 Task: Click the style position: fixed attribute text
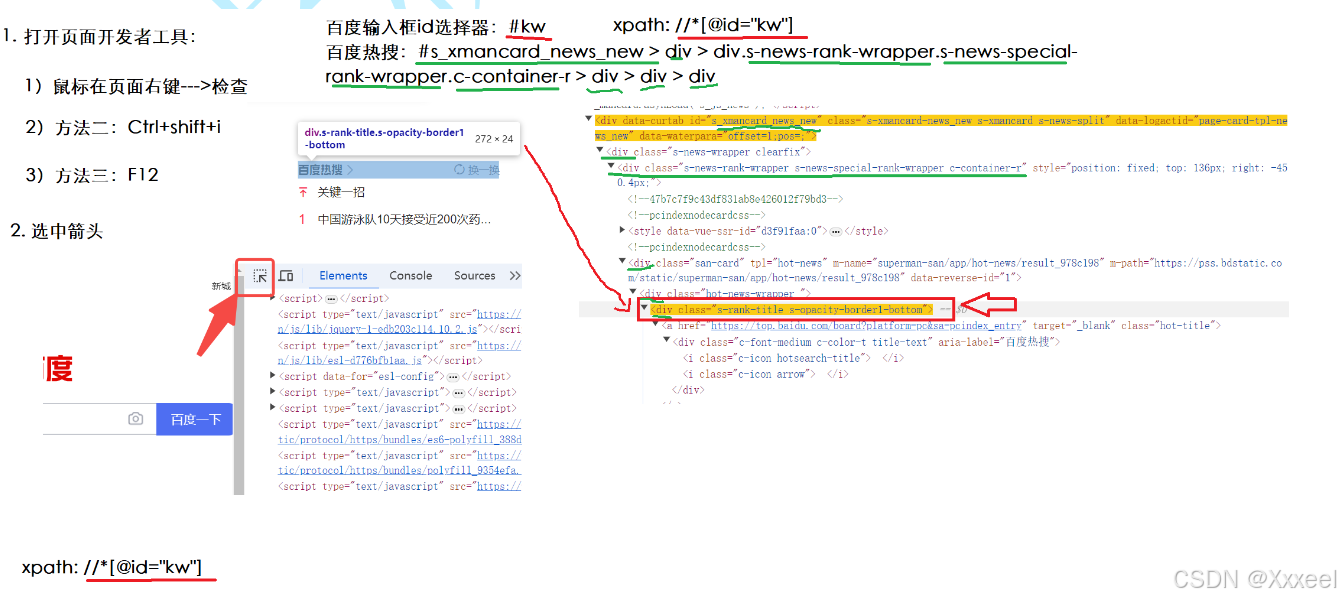(x=1160, y=168)
